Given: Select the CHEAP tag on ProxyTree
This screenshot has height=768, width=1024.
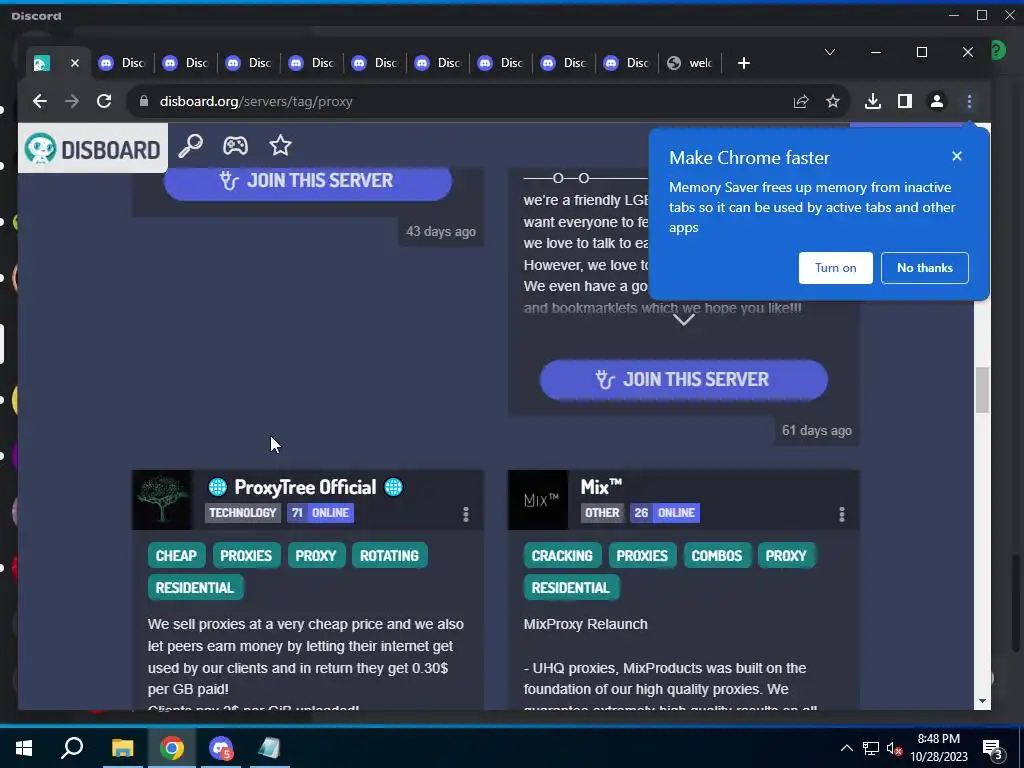Looking at the screenshot, I should pyautogui.click(x=176, y=556).
